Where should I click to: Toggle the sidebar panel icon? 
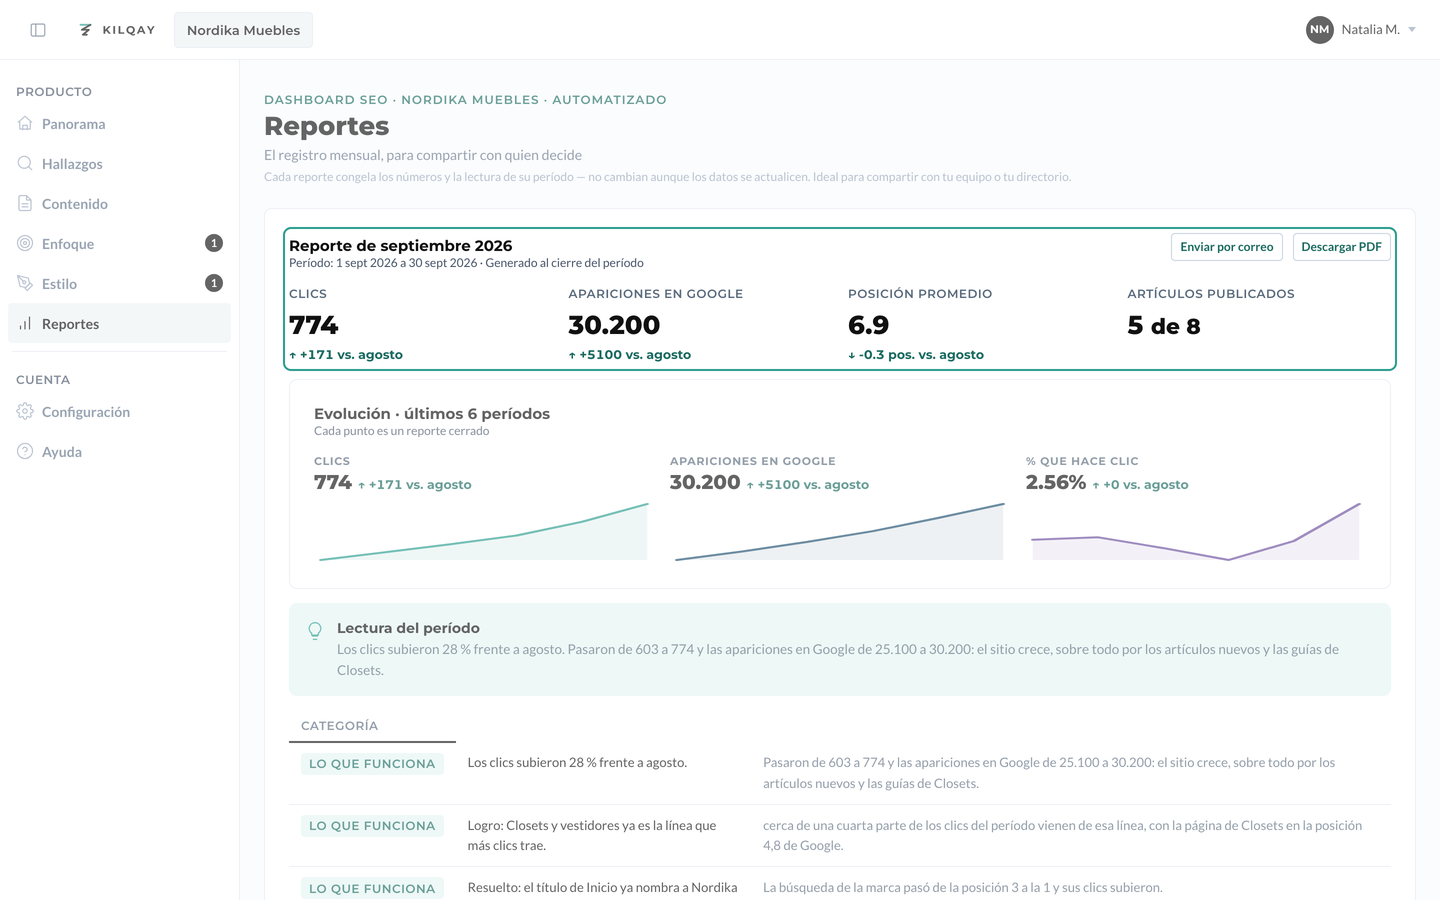click(x=38, y=30)
